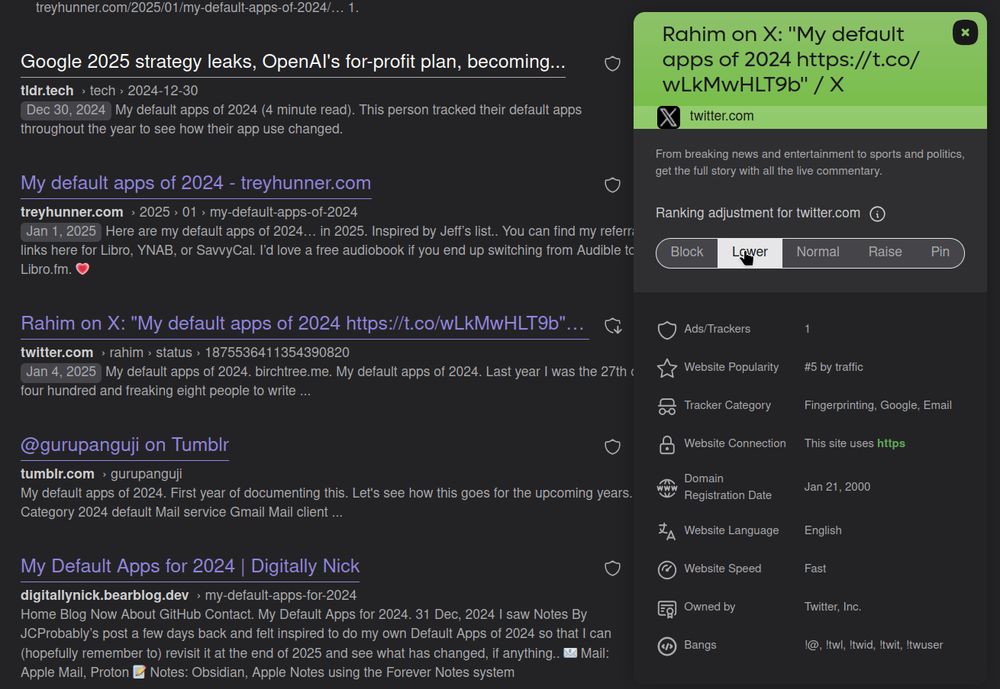Open My default apps of 2024 treyhunner link
The width and height of the screenshot is (1000, 689).
tap(196, 183)
